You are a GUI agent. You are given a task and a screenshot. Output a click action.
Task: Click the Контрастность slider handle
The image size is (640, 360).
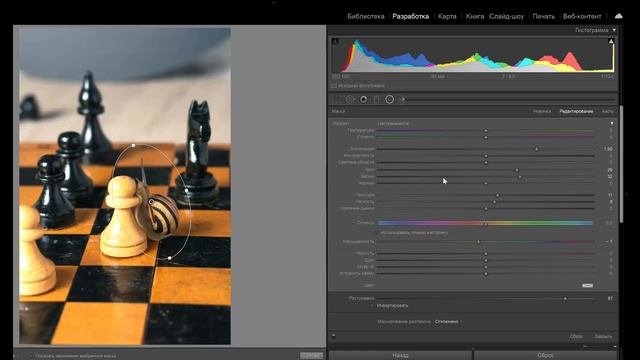(x=486, y=156)
